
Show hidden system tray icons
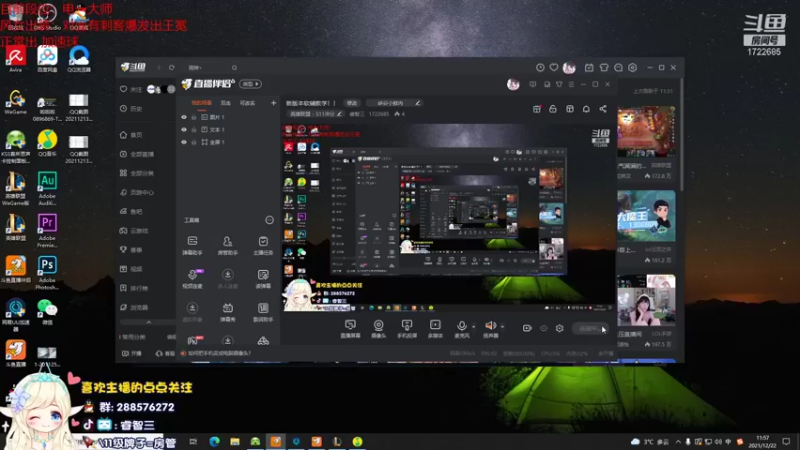(678, 442)
